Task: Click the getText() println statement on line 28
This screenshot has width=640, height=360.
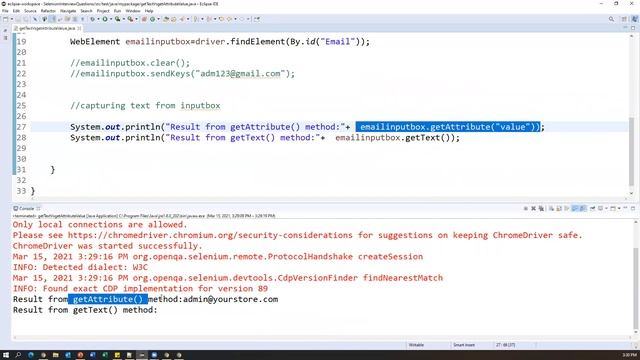Action: 264,138
